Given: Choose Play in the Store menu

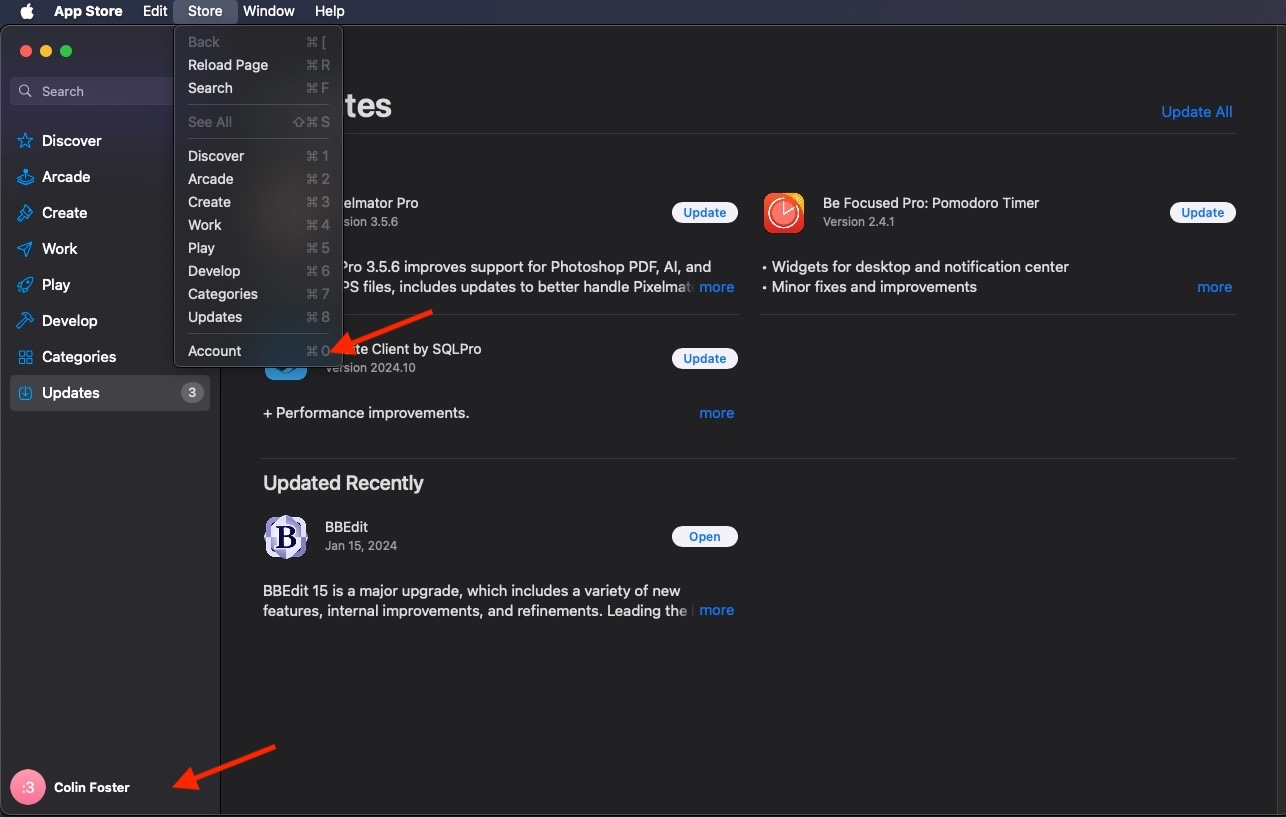Looking at the screenshot, I should pos(259,248).
